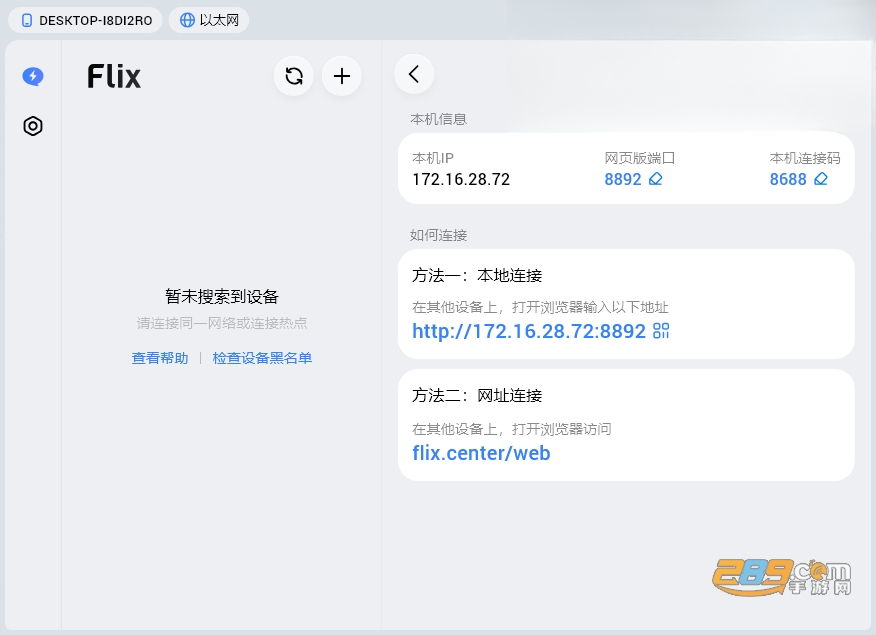Edit the web port 8892 pencil icon

click(x=655, y=179)
